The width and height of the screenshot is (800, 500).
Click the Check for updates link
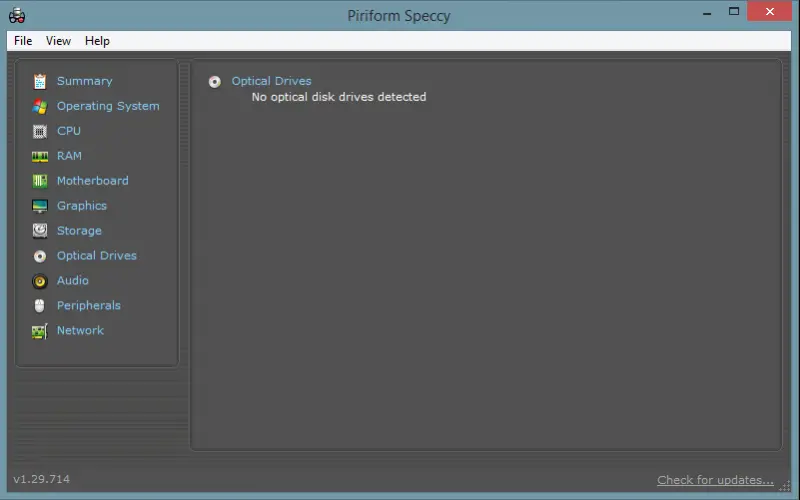[715, 480]
